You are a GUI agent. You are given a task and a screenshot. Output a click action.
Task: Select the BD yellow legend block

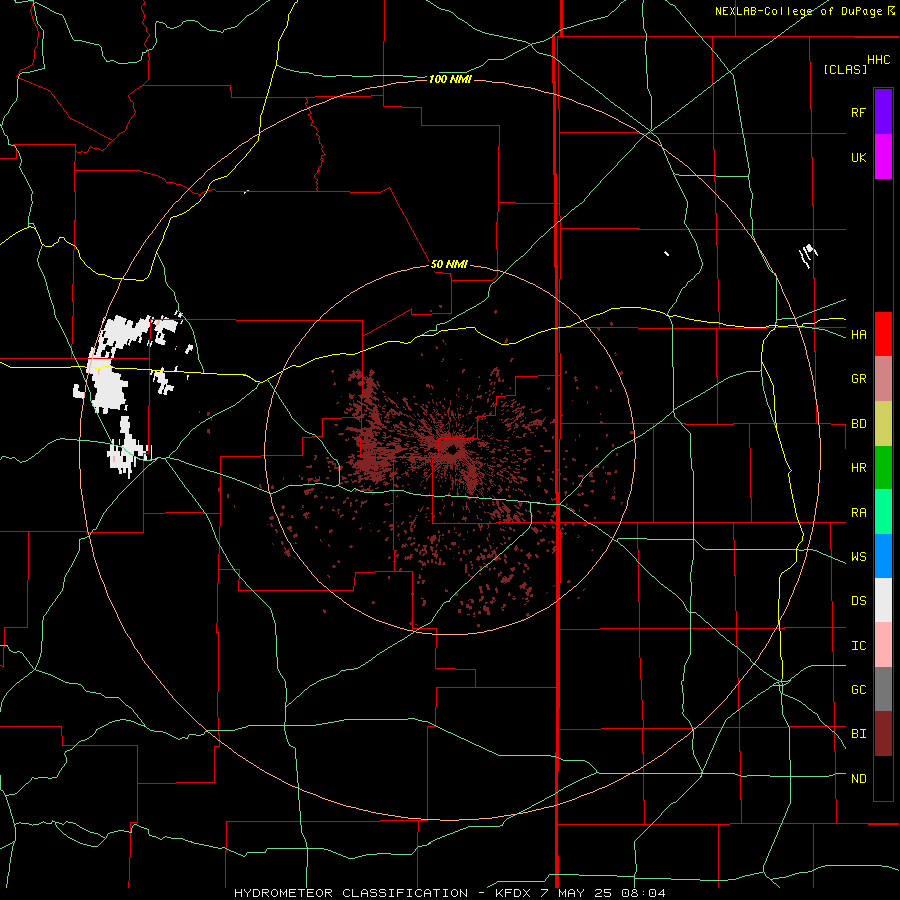pyautogui.click(x=883, y=424)
